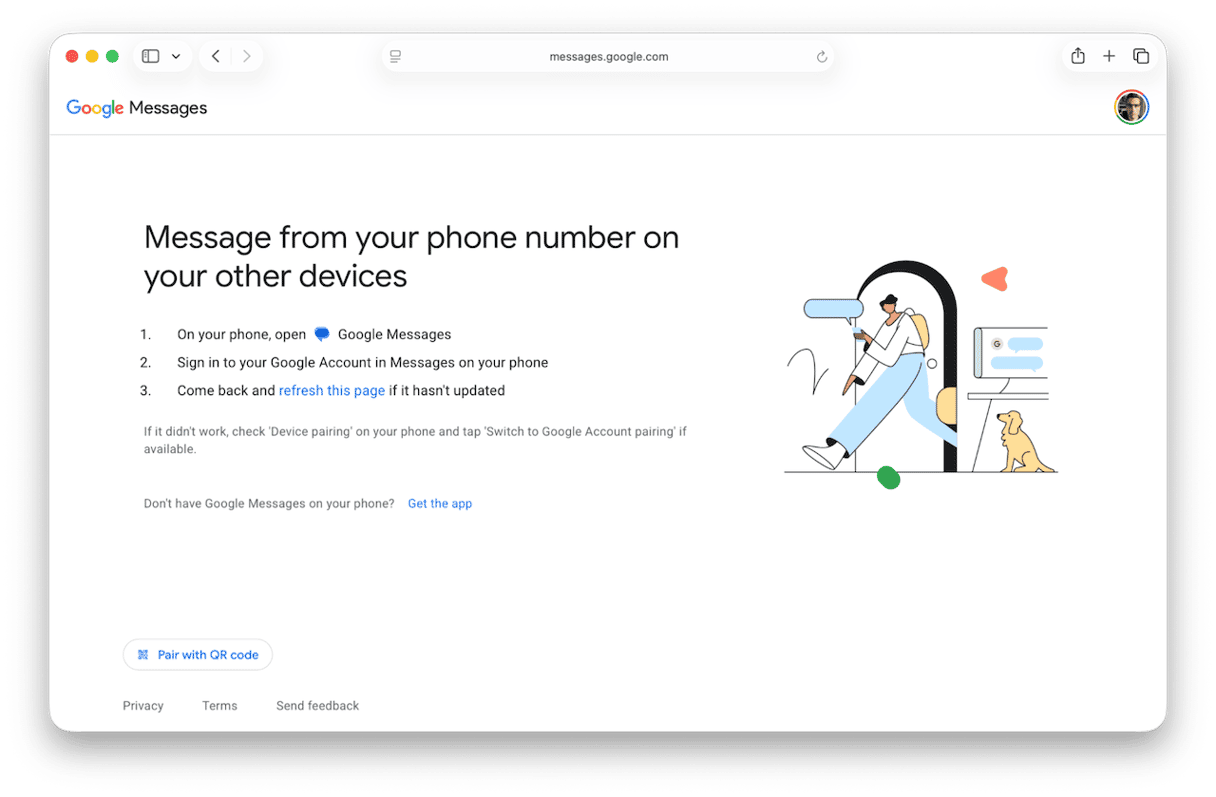Screen dimensions: 1216x797
Task: Open page menu icon in address bar
Action: coord(396,57)
